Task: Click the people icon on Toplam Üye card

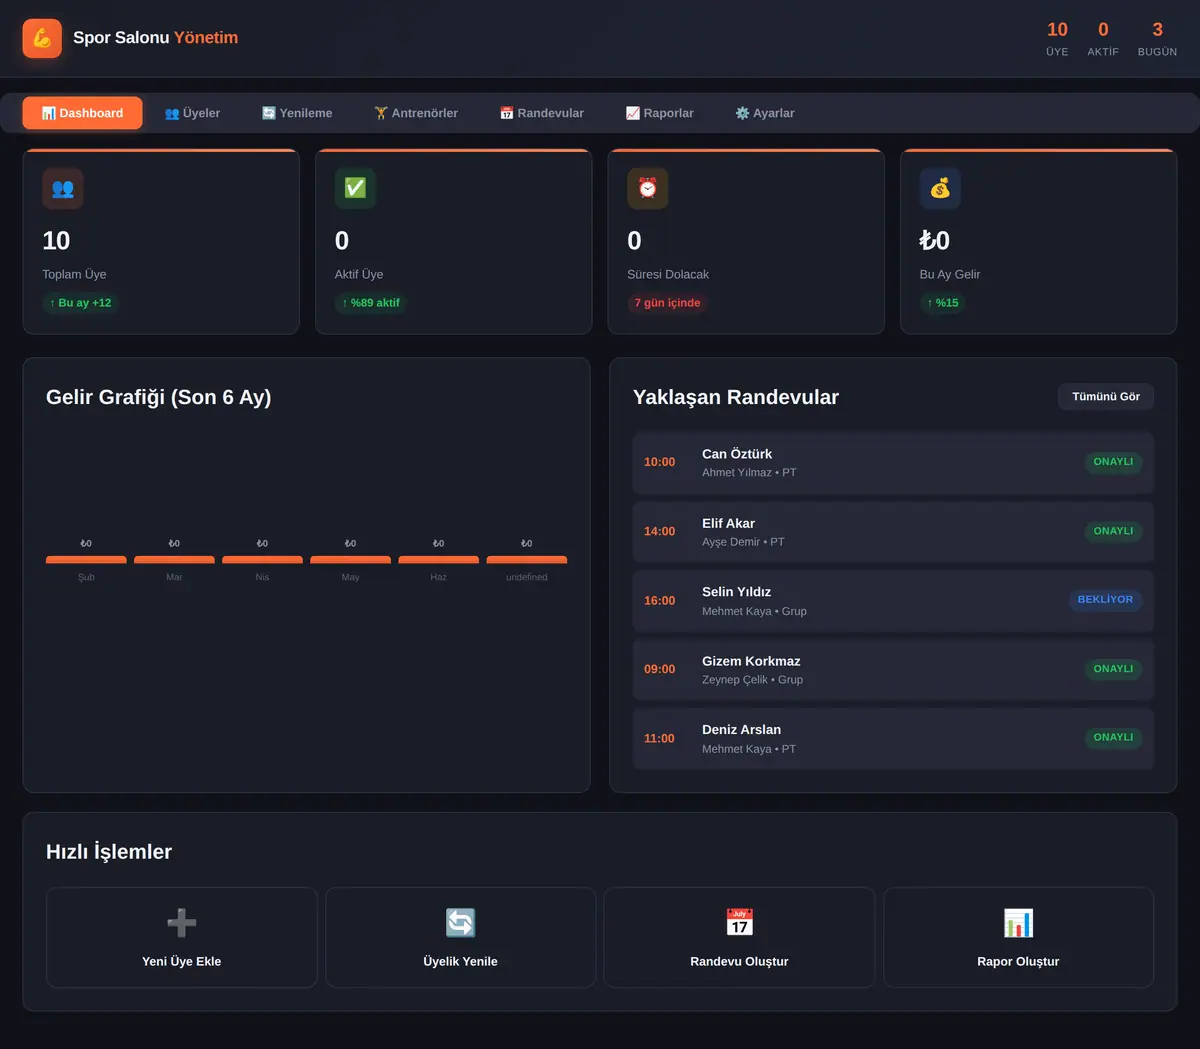Action: coord(63,189)
